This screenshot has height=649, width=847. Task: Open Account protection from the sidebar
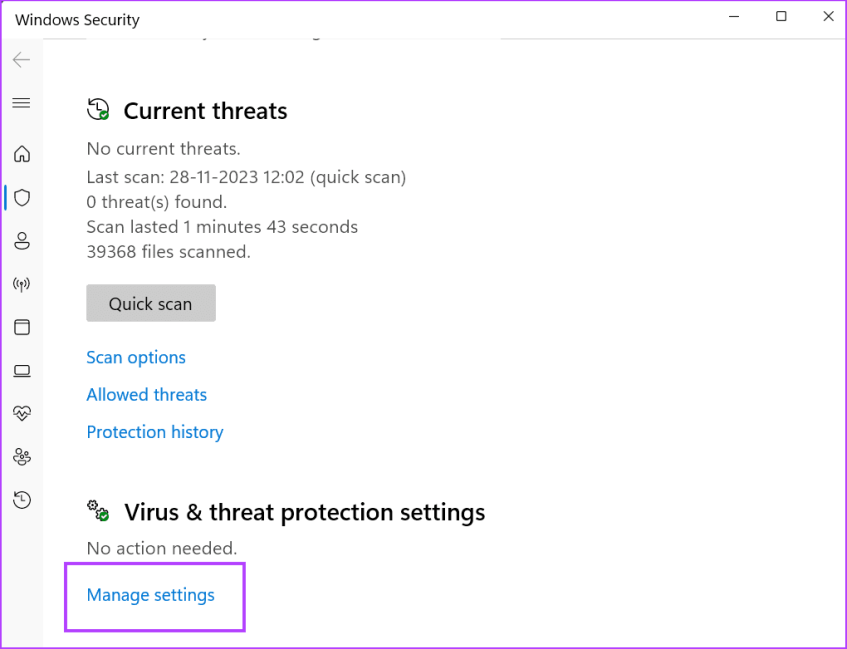pyautogui.click(x=22, y=240)
